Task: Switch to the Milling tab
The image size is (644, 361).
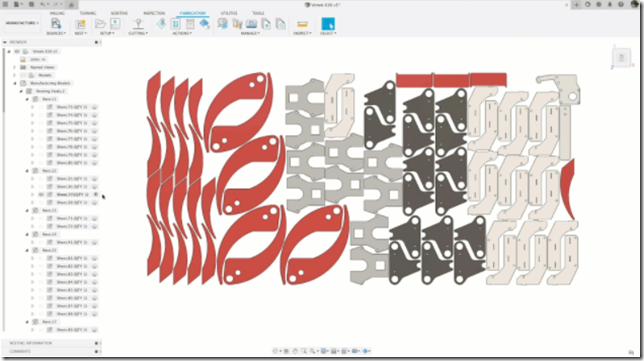Action: [x=57, y=13]
